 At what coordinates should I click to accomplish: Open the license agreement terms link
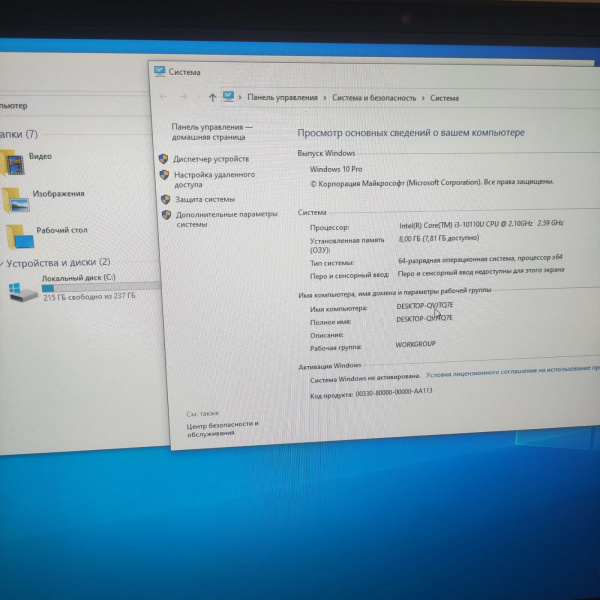[x=512, y=369]
